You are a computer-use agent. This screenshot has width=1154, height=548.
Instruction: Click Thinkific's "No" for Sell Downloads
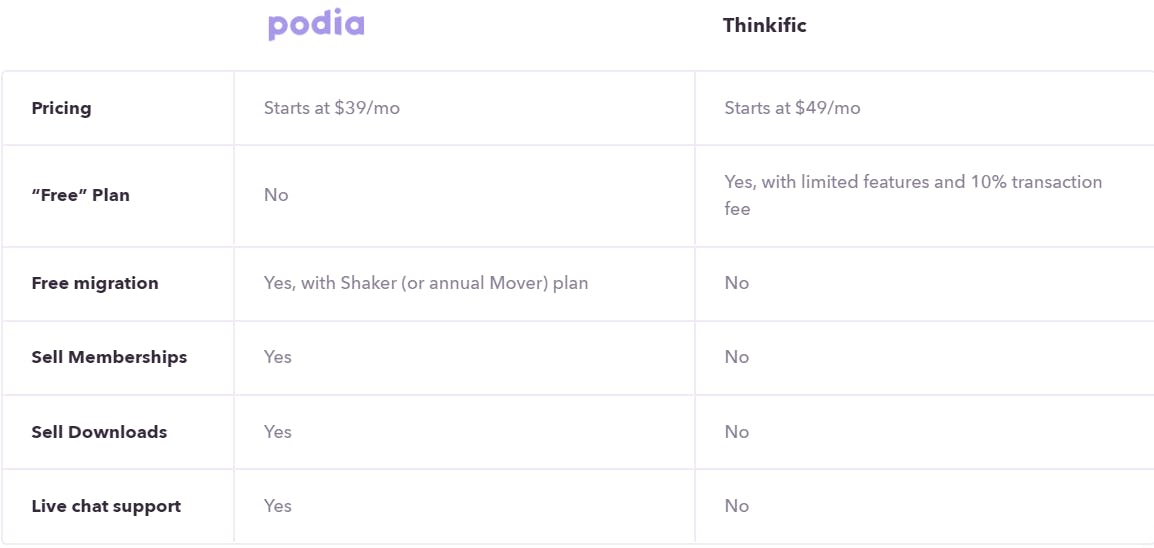click(737, 432)
